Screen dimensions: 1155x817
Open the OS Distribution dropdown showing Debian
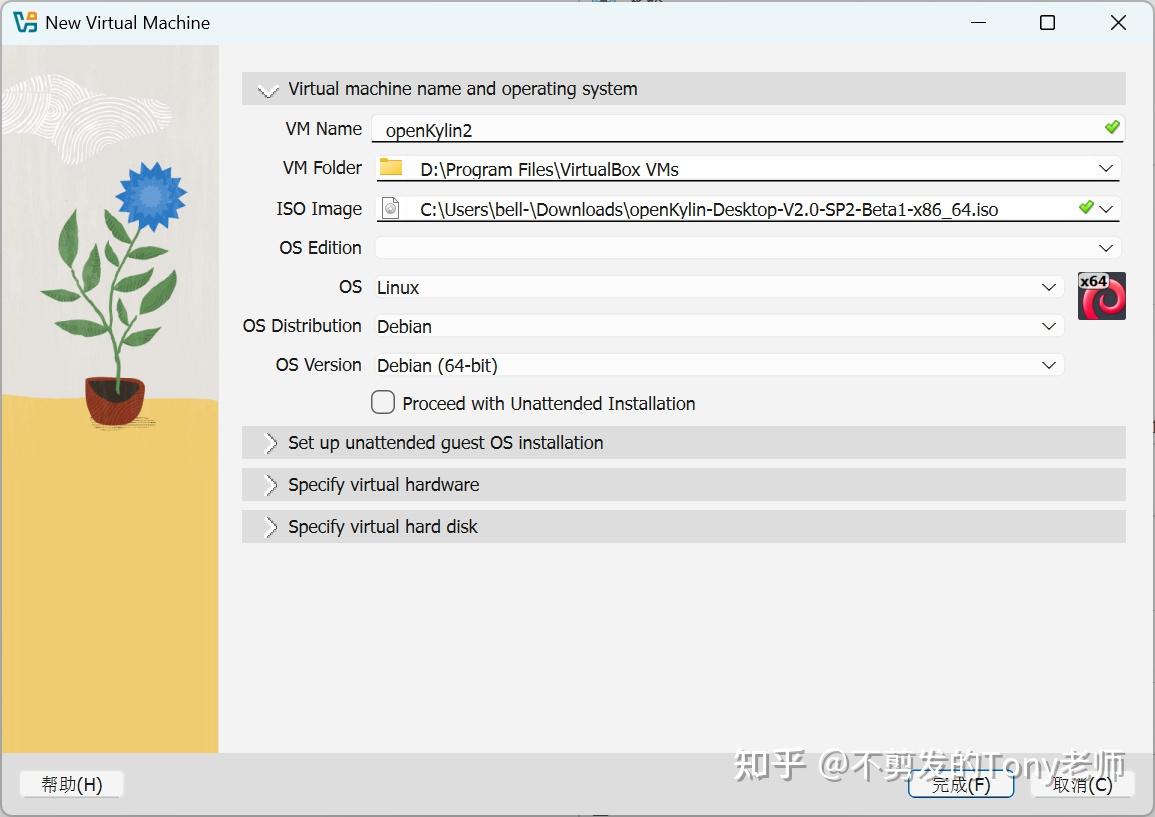pyautogui.click(x=1049, y=326)
